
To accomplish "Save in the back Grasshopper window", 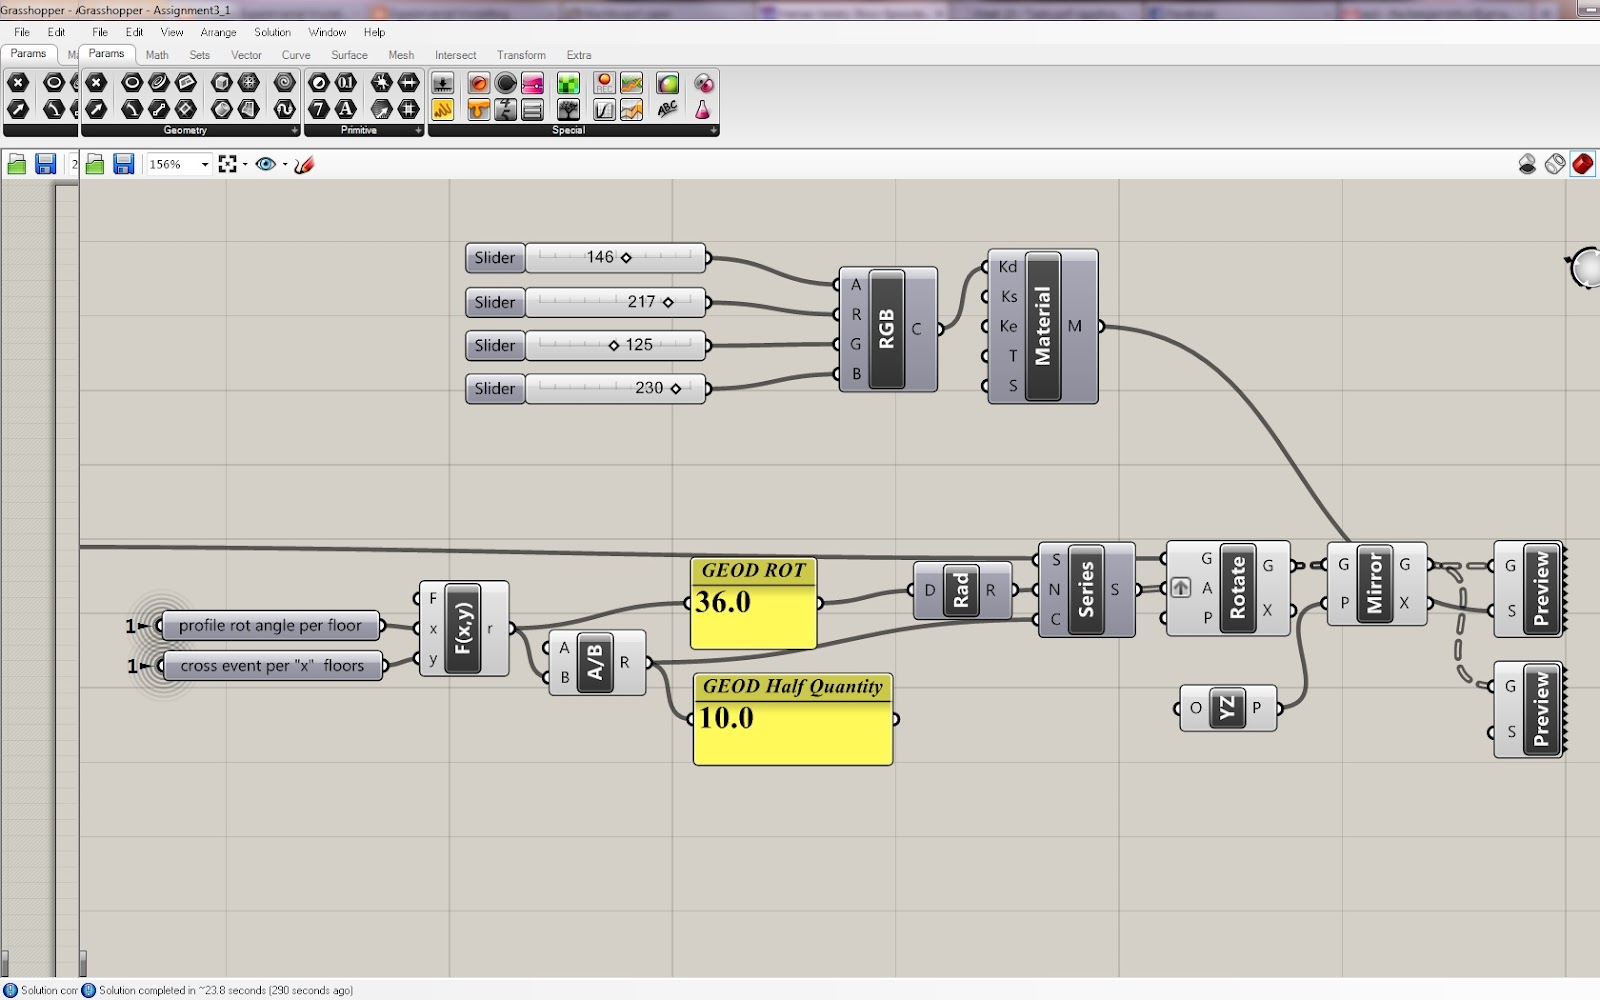I will (45, 164).
